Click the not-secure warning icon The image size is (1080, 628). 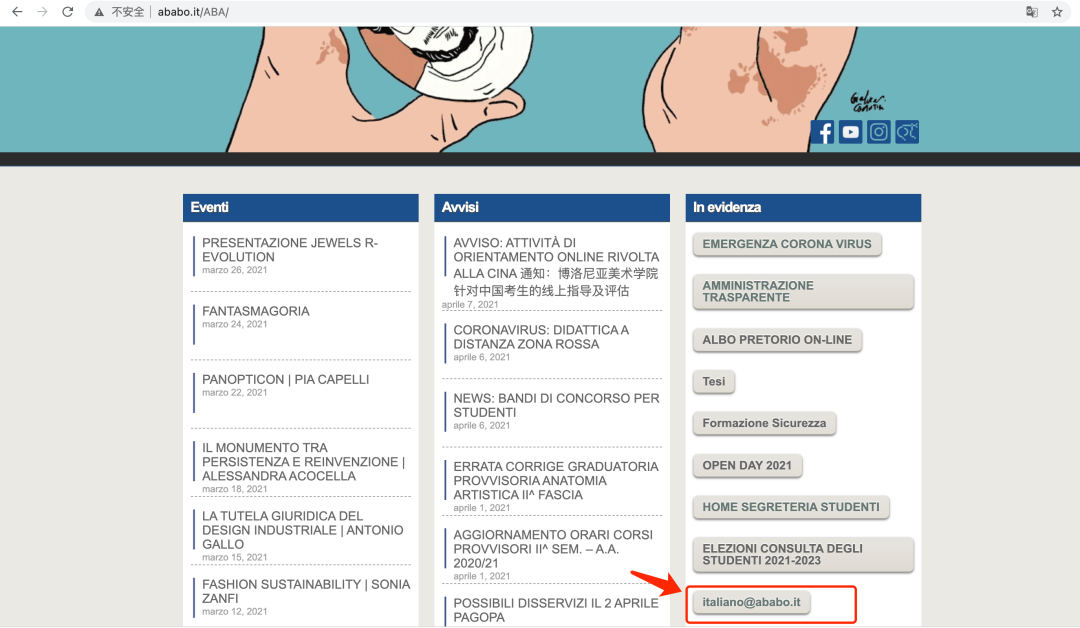pos(99,12)
